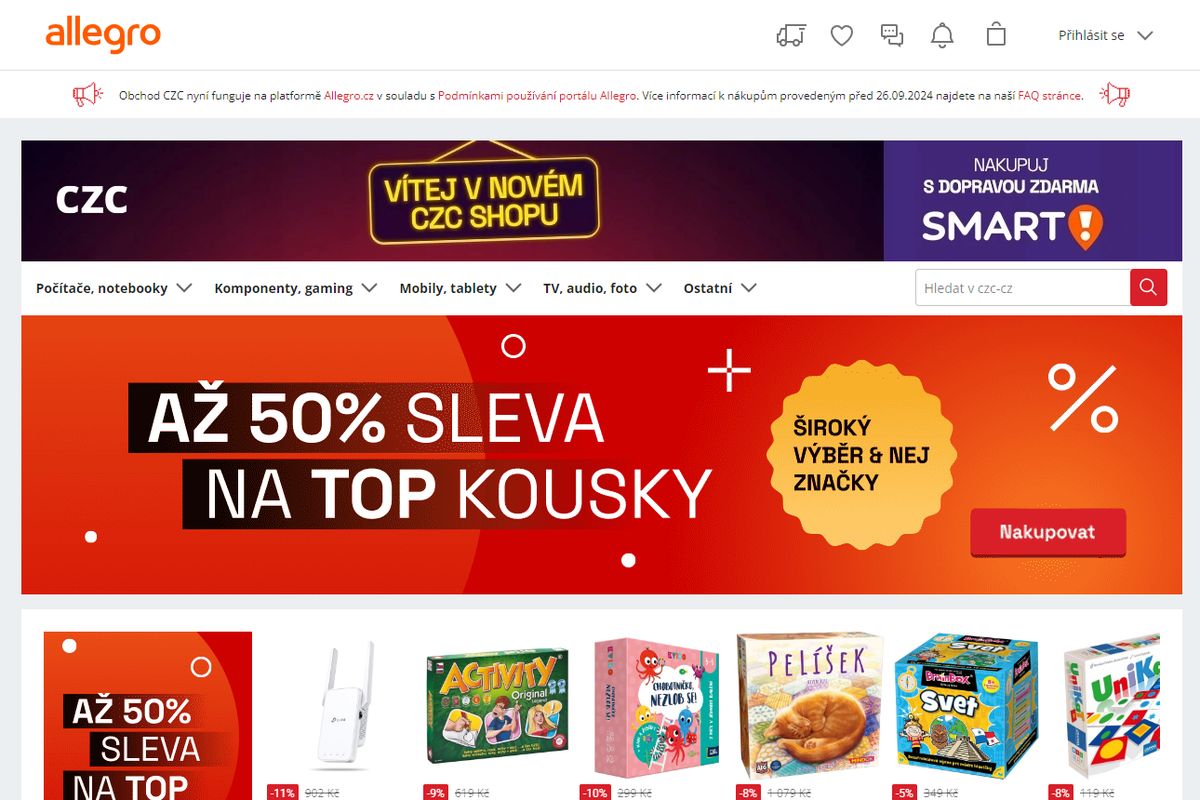Screen dimensions: 1200x800
Task: Open the Allegro.cz link in notice
Action: tap(349, 96)
